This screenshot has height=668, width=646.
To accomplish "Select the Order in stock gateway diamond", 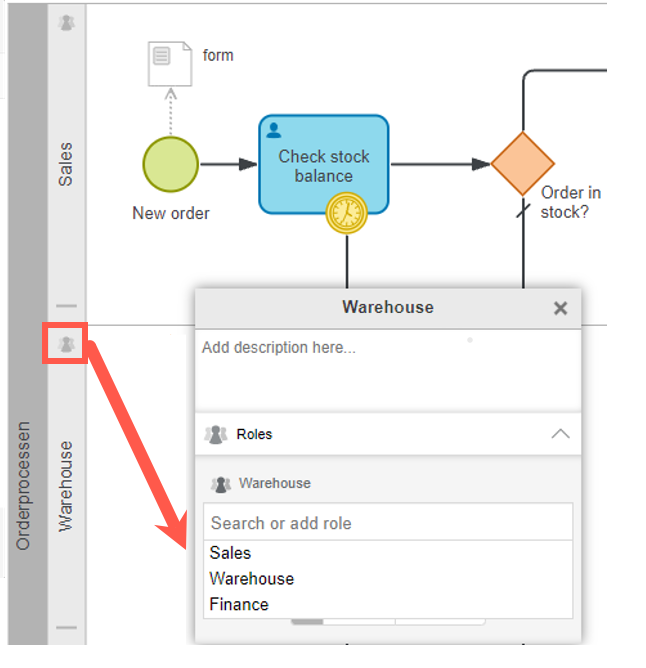I will pyautogui.click(x=522, y=164).
